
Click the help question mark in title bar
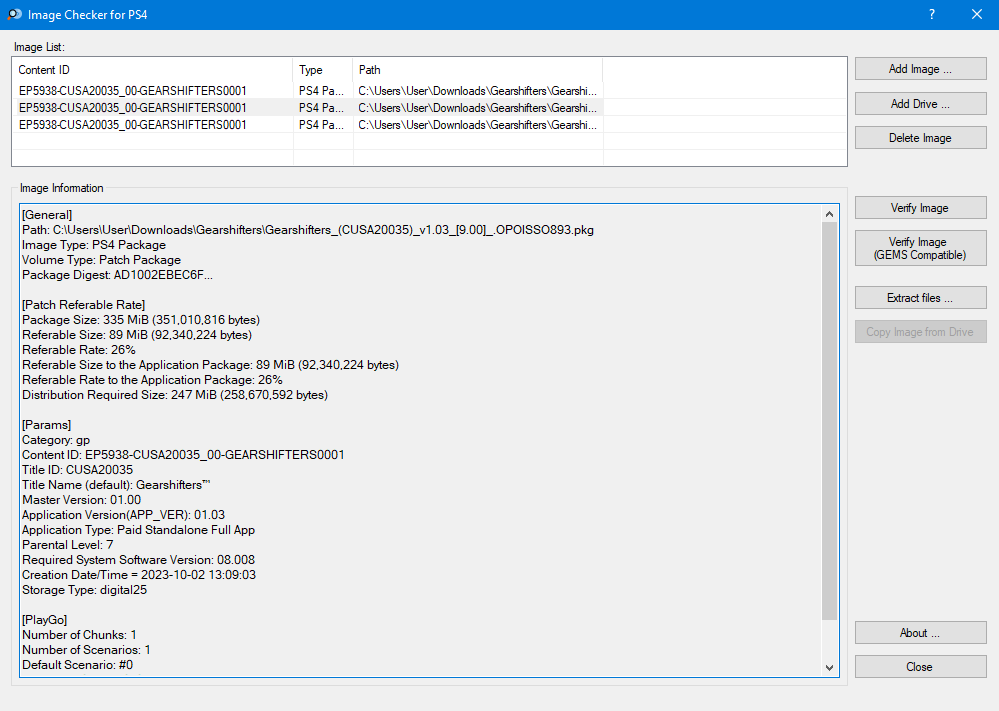932,14
